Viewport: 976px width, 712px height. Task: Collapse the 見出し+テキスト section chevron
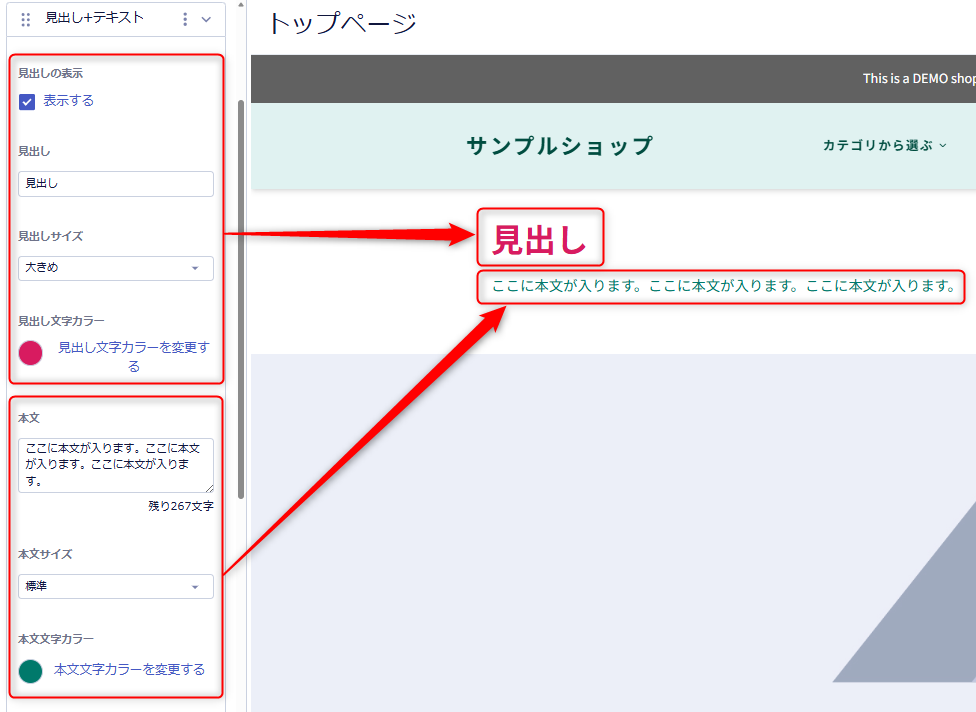(206, 19)
